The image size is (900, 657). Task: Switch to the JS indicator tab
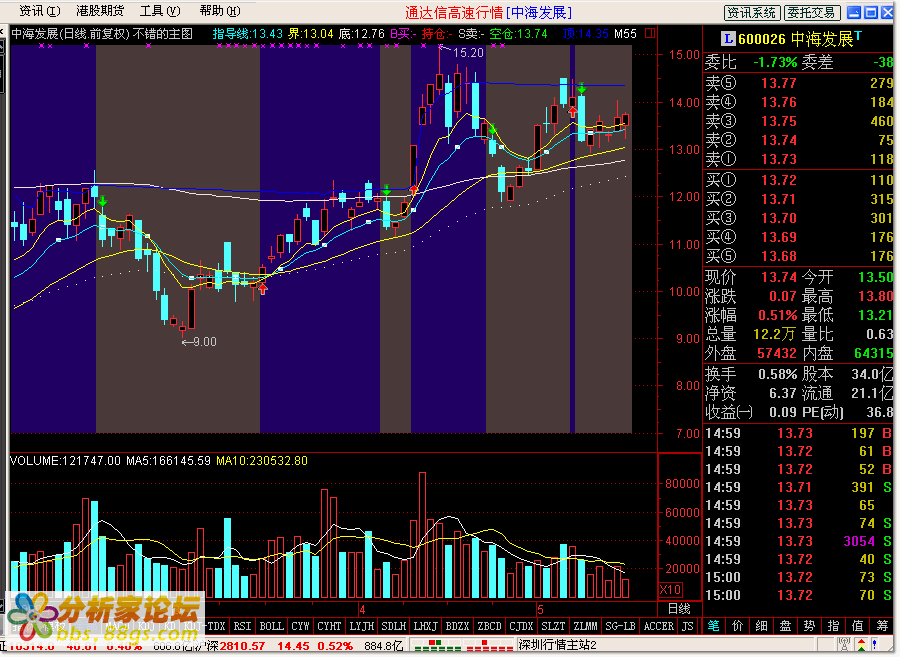click(687, 626)
